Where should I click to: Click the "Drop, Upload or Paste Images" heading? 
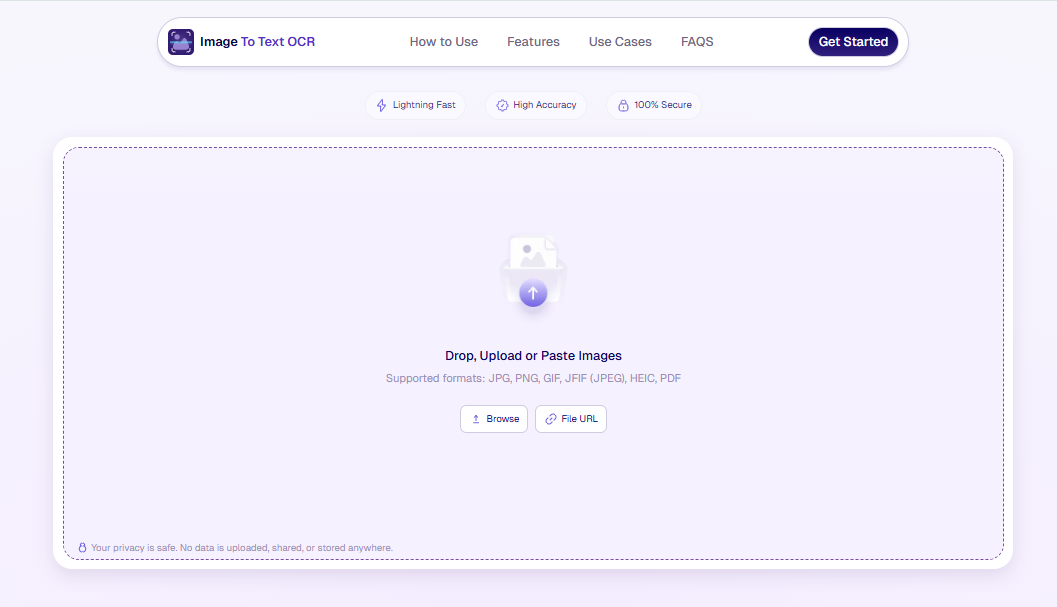(x=533, y=356)
